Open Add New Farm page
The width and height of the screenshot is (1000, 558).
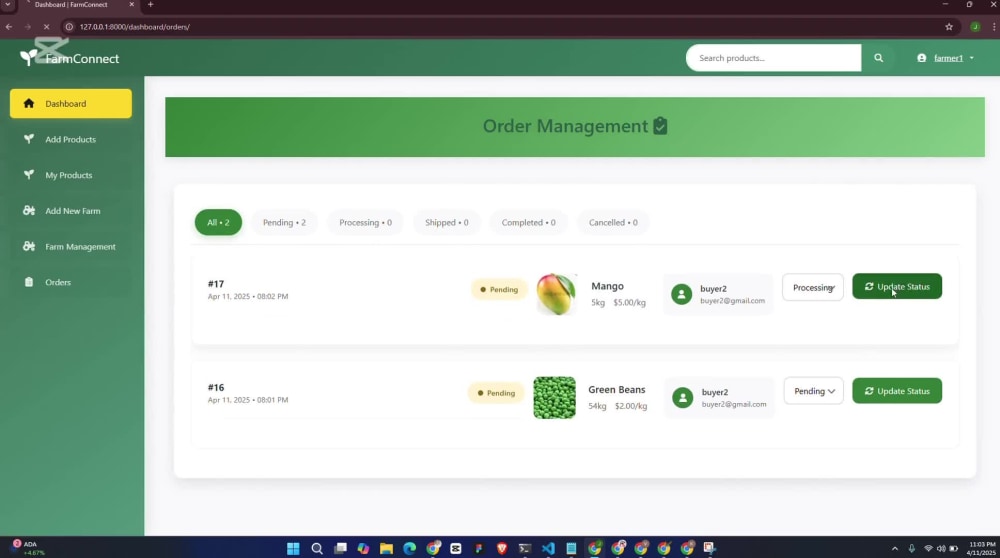(71, 210)
